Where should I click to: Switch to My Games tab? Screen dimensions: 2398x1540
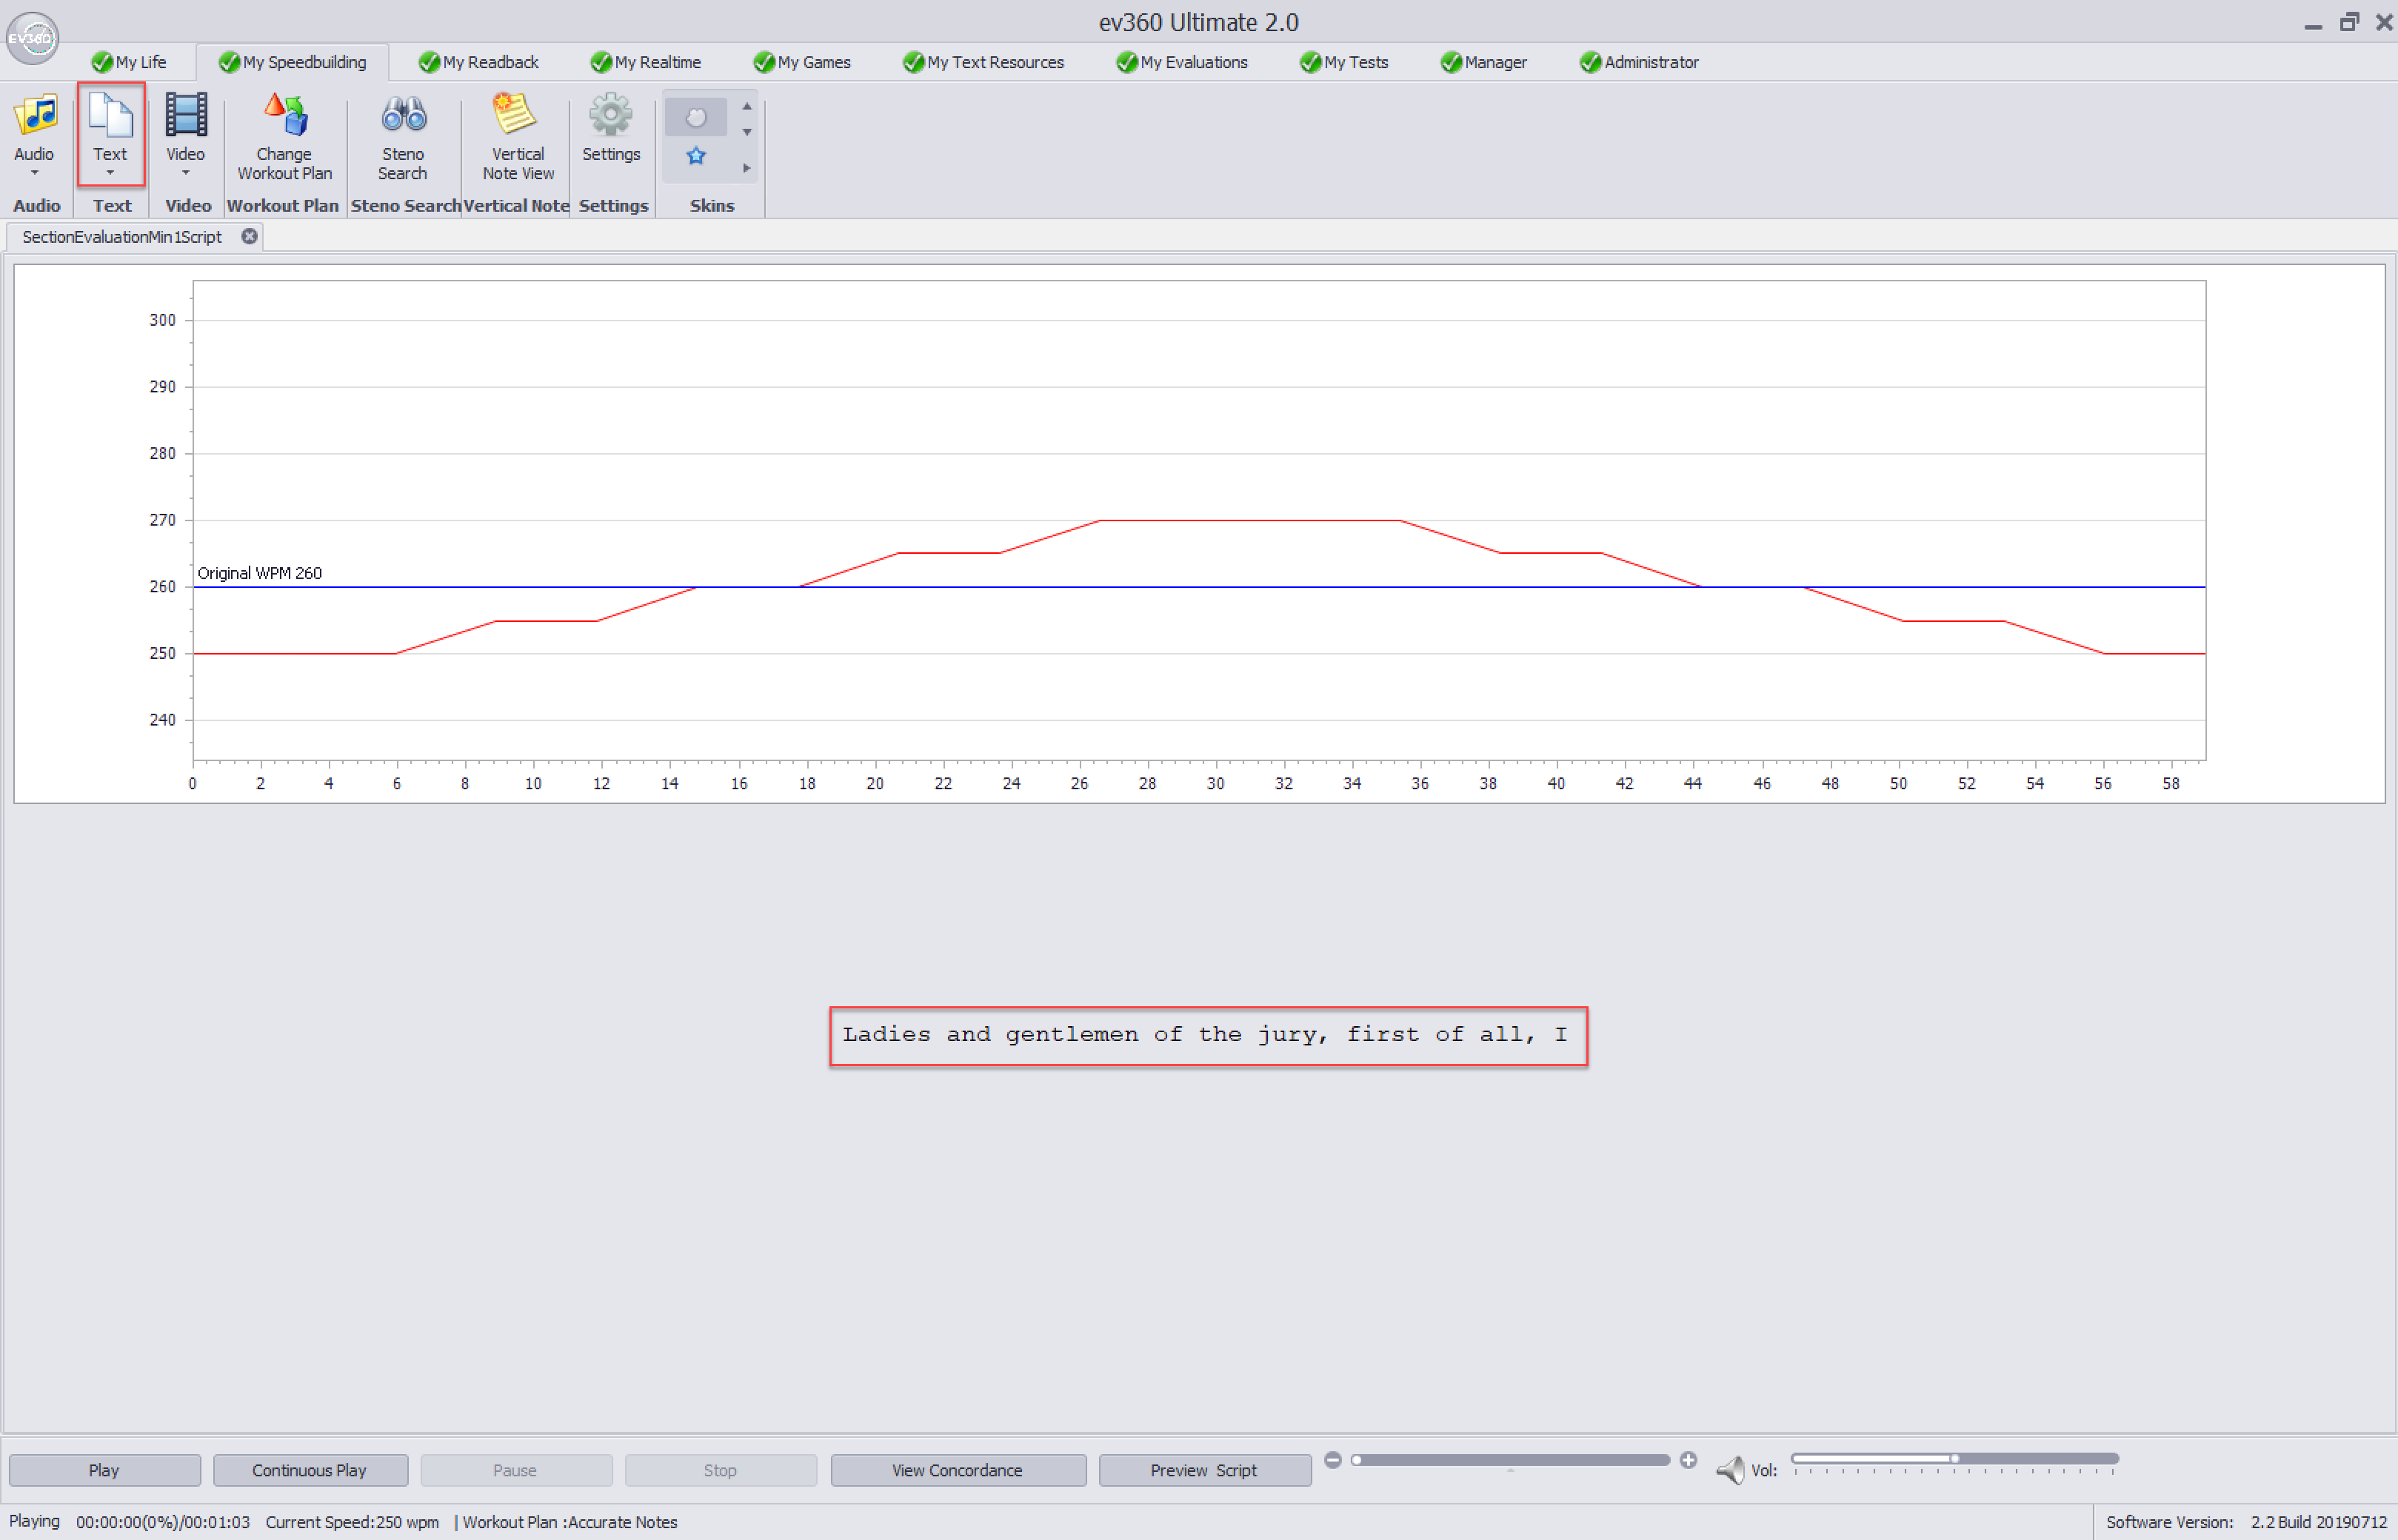pos(802,62)
